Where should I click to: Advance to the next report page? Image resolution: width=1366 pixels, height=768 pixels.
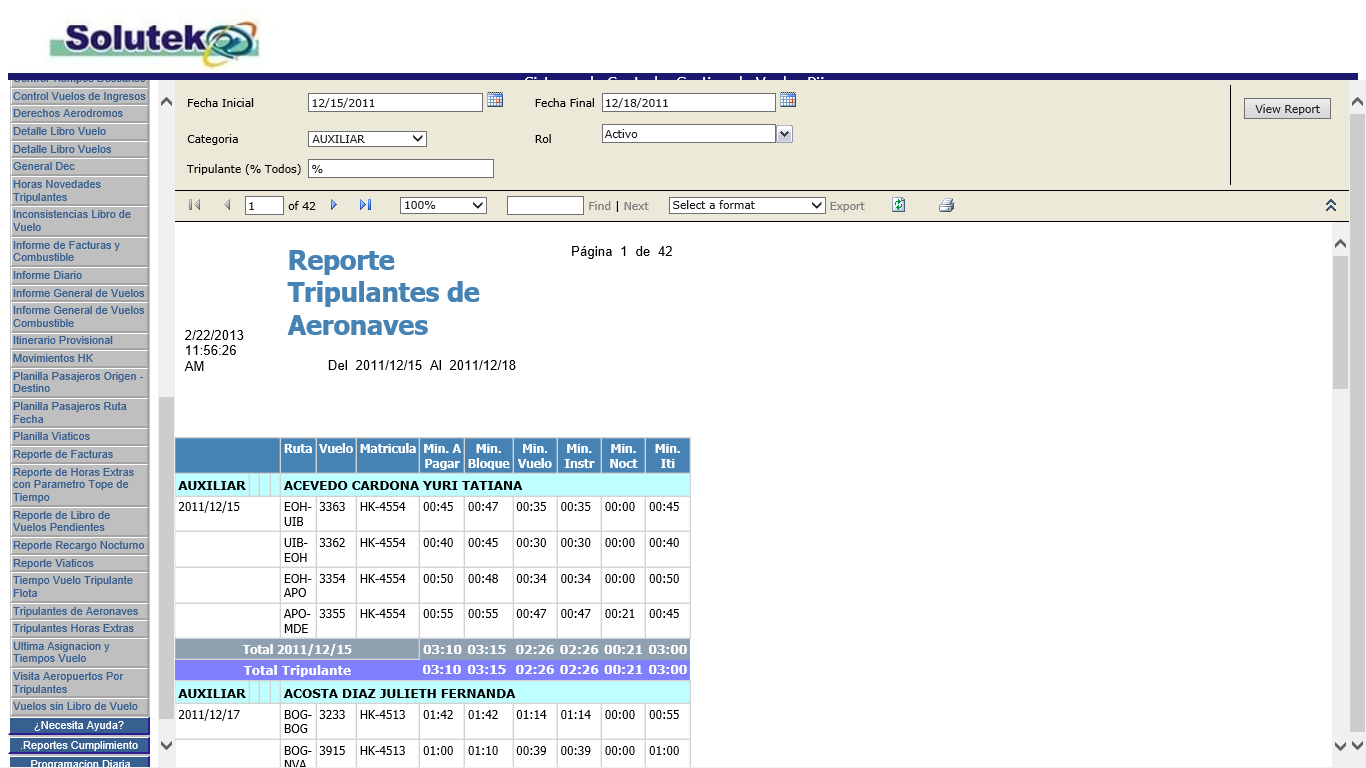pos(334,205)
